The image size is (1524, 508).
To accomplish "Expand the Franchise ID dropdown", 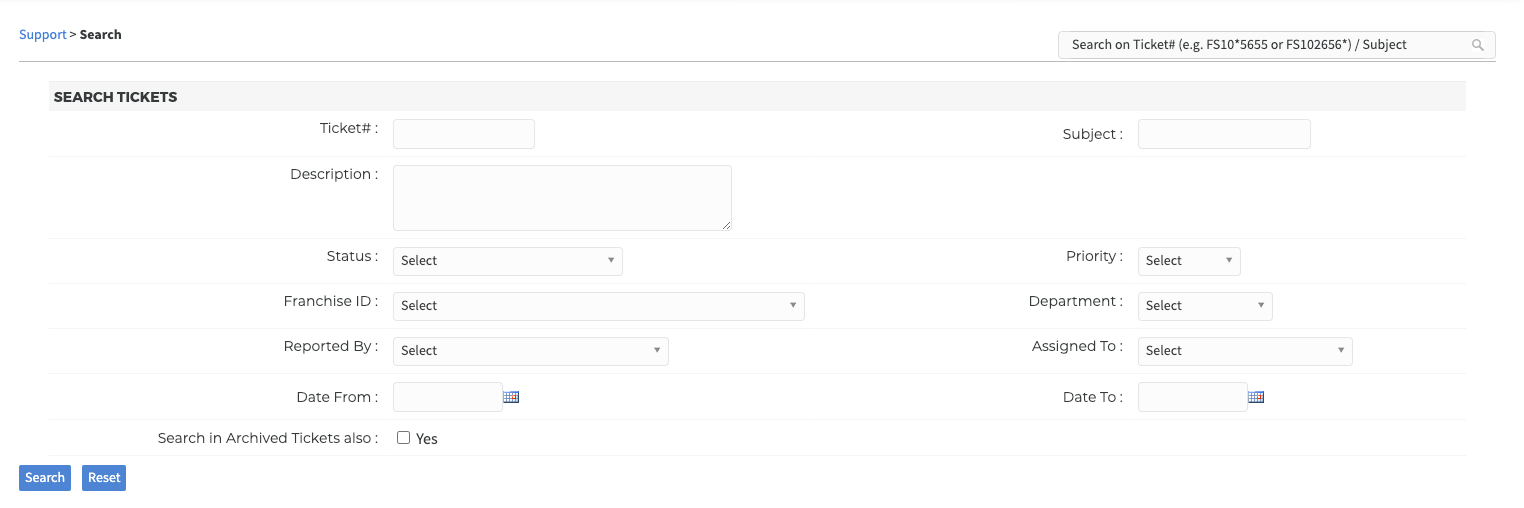I will click(x=599, y=306).
